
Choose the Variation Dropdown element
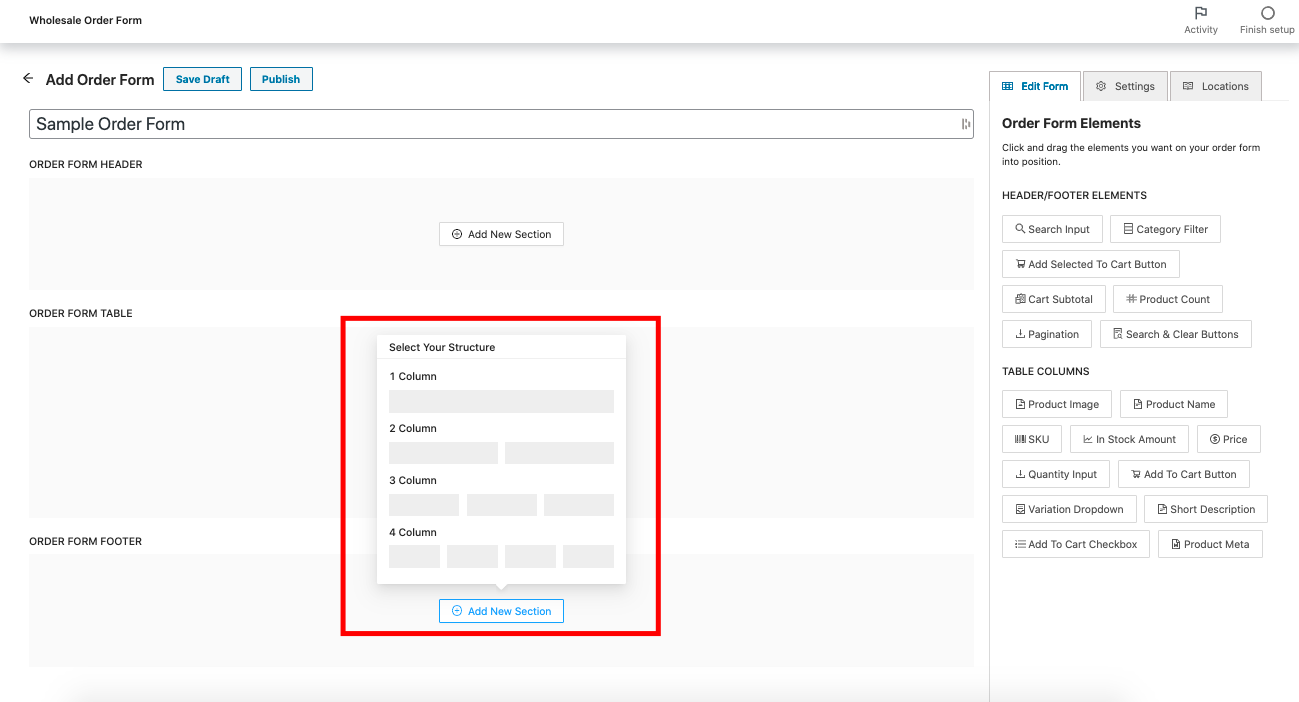coord(1068,509)
